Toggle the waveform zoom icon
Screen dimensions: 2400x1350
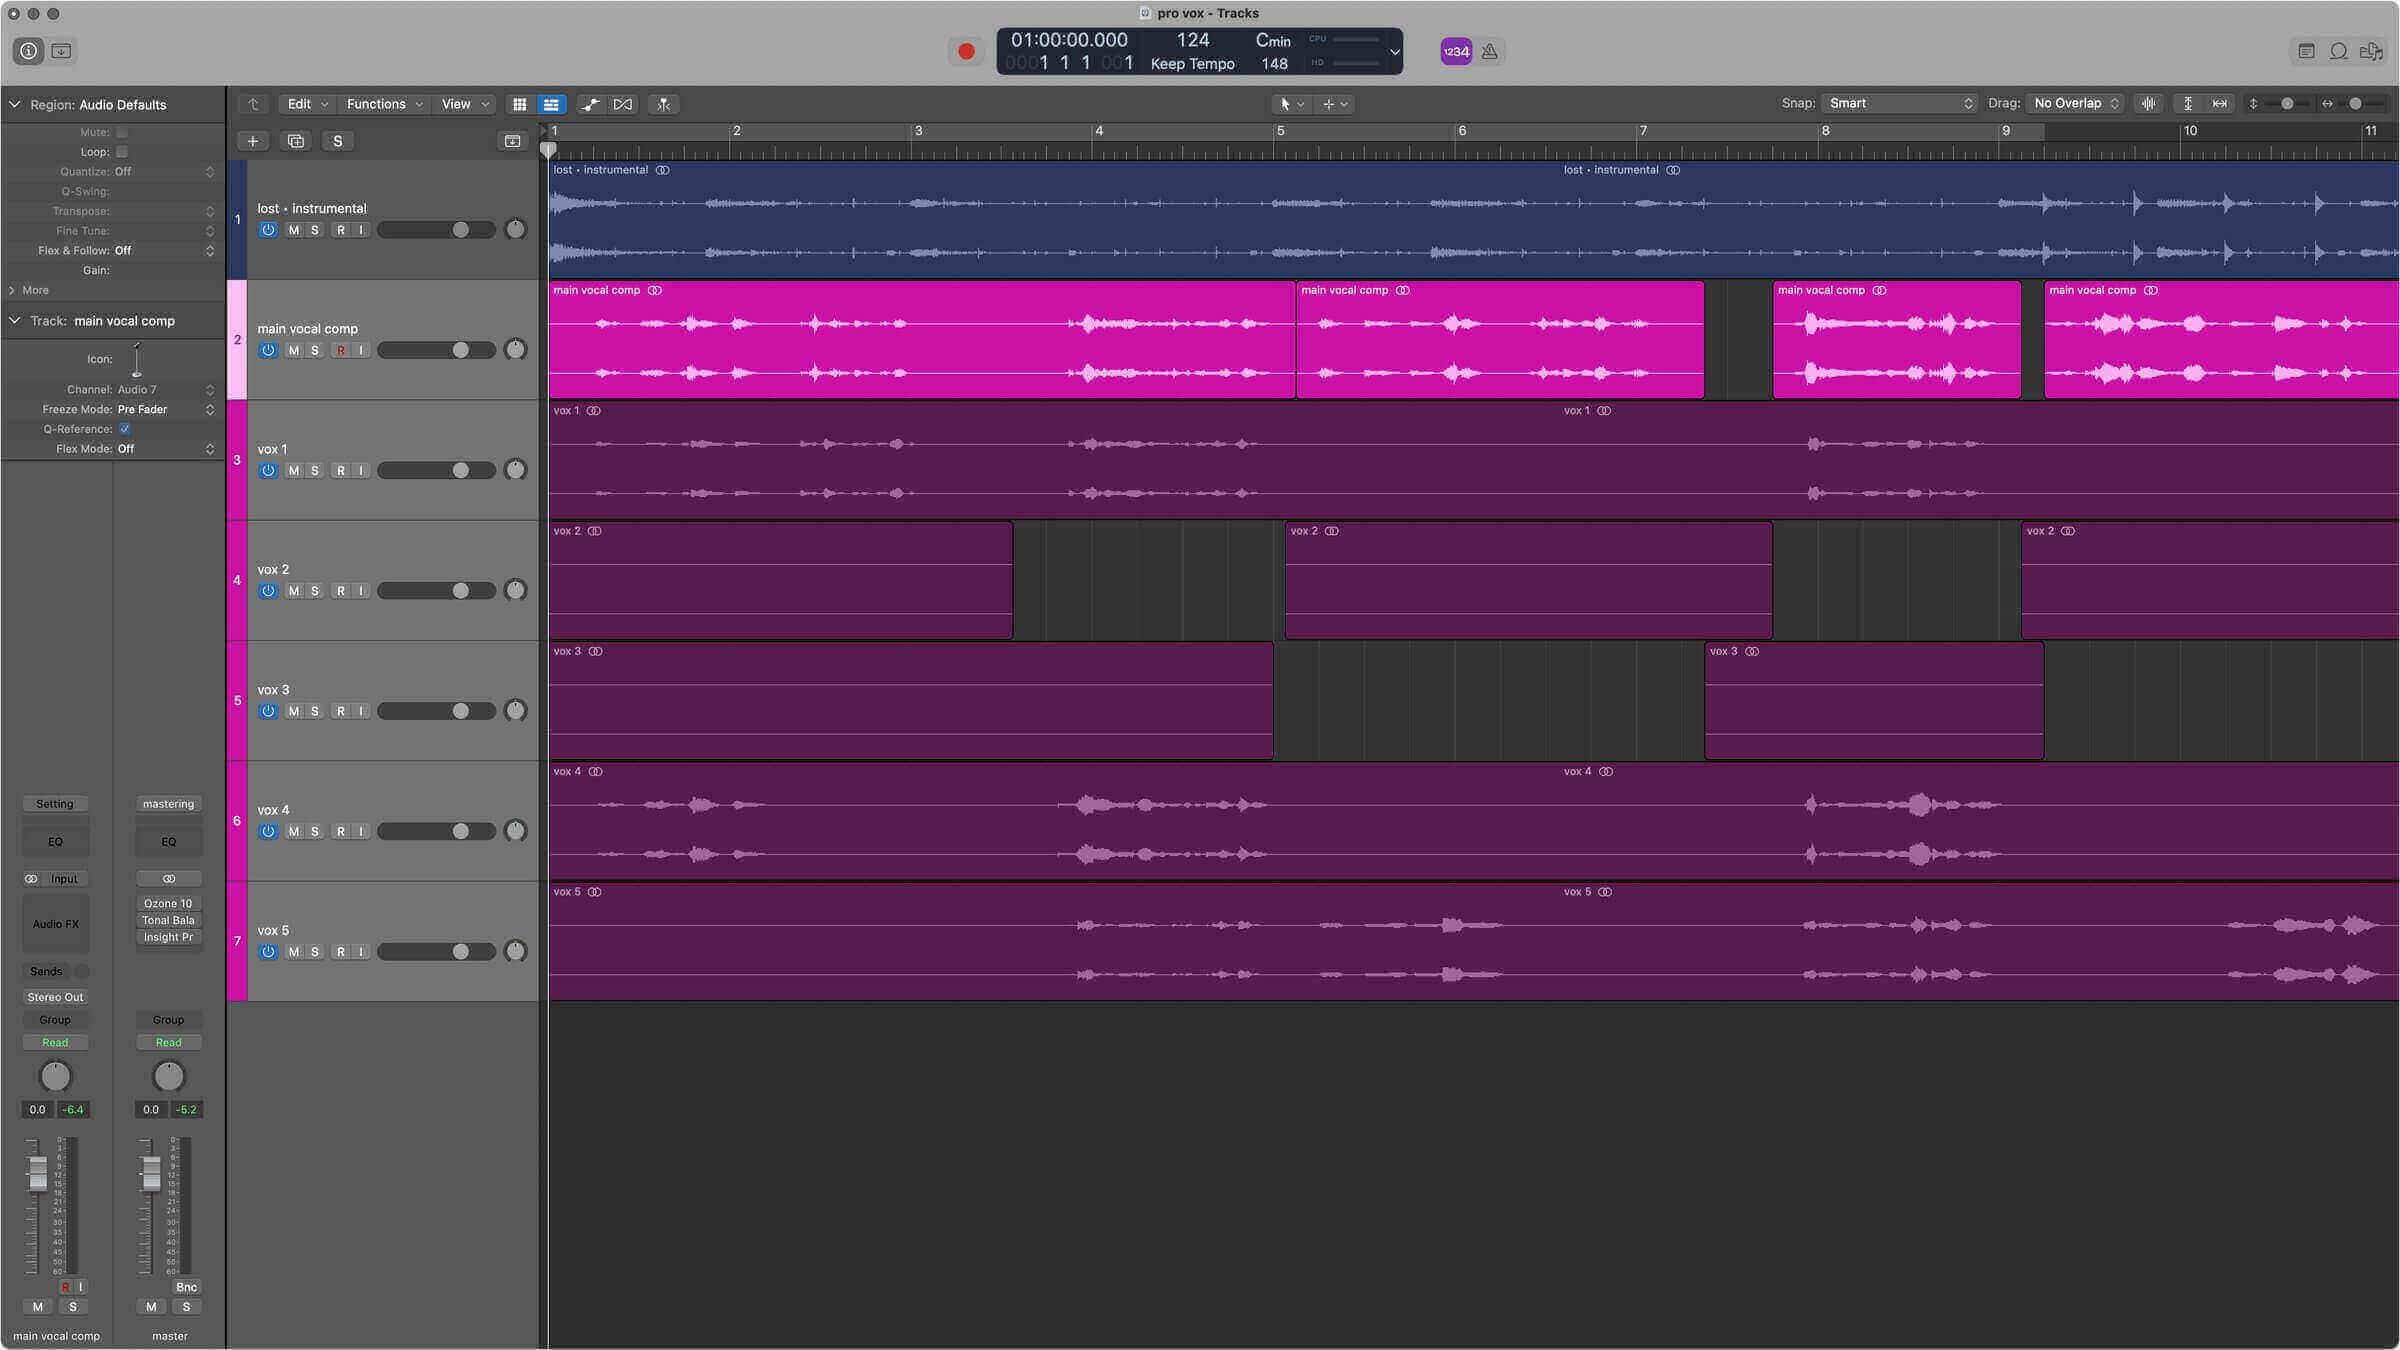2148,103
